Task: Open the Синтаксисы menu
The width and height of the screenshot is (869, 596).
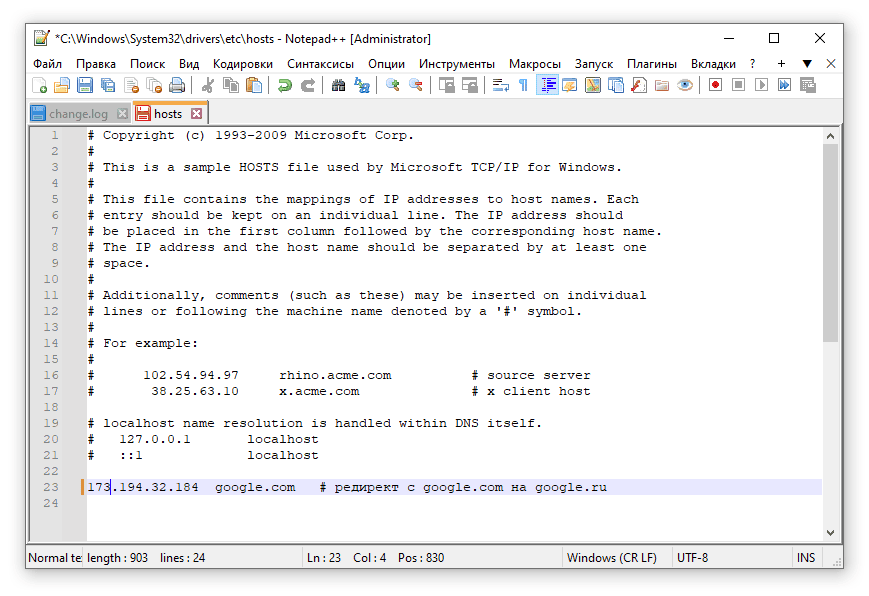Action: coord(320,64)
